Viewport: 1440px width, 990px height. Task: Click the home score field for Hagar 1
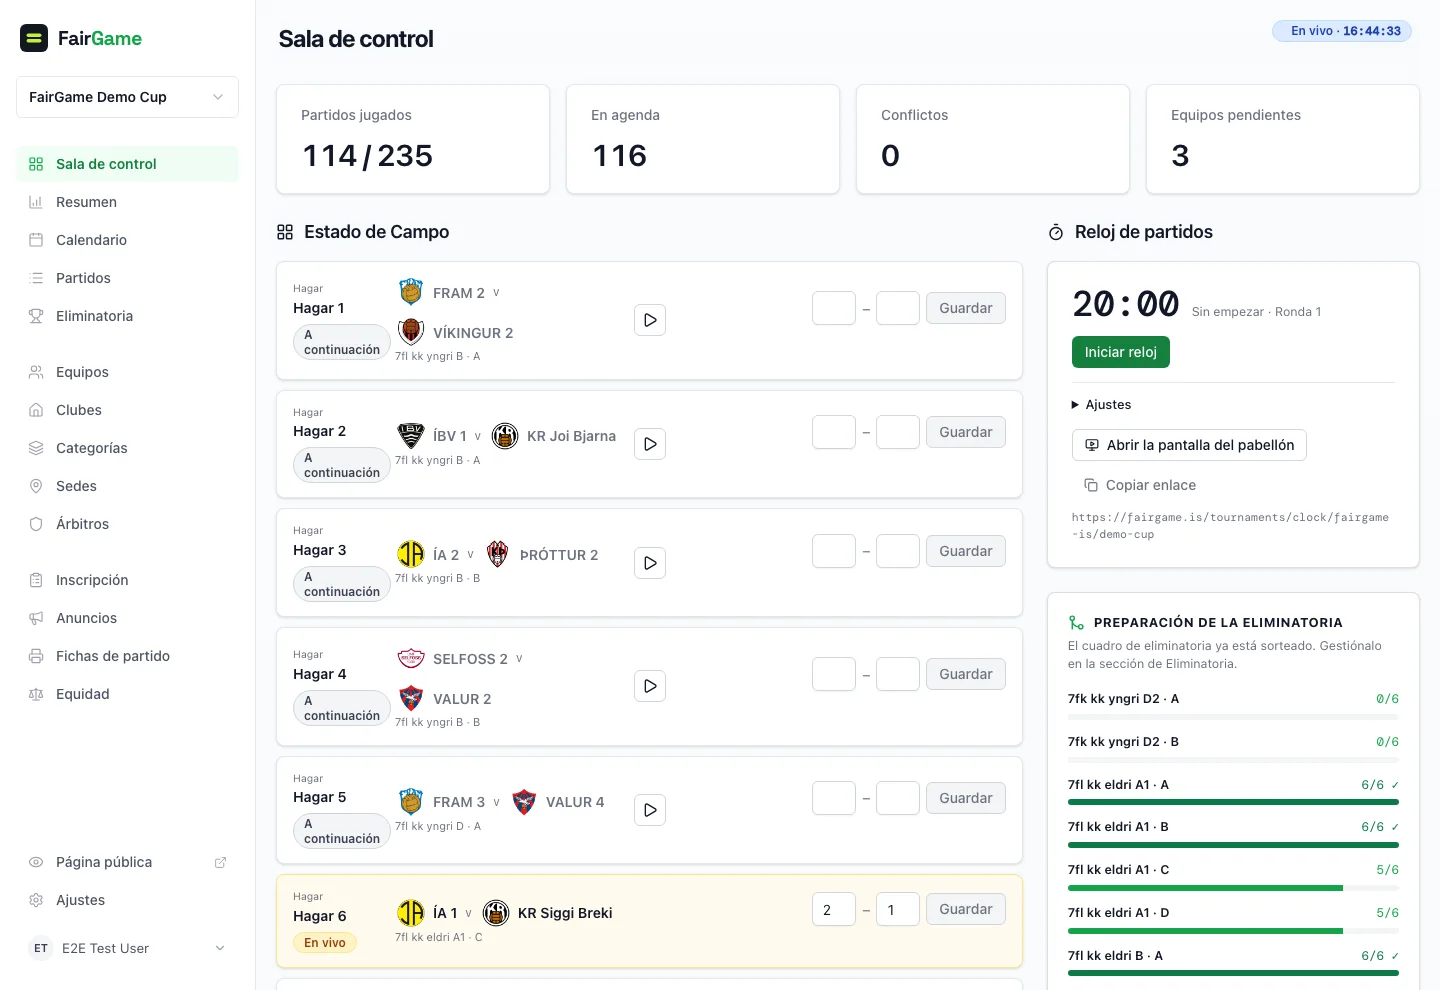click(x=834, y=308)
